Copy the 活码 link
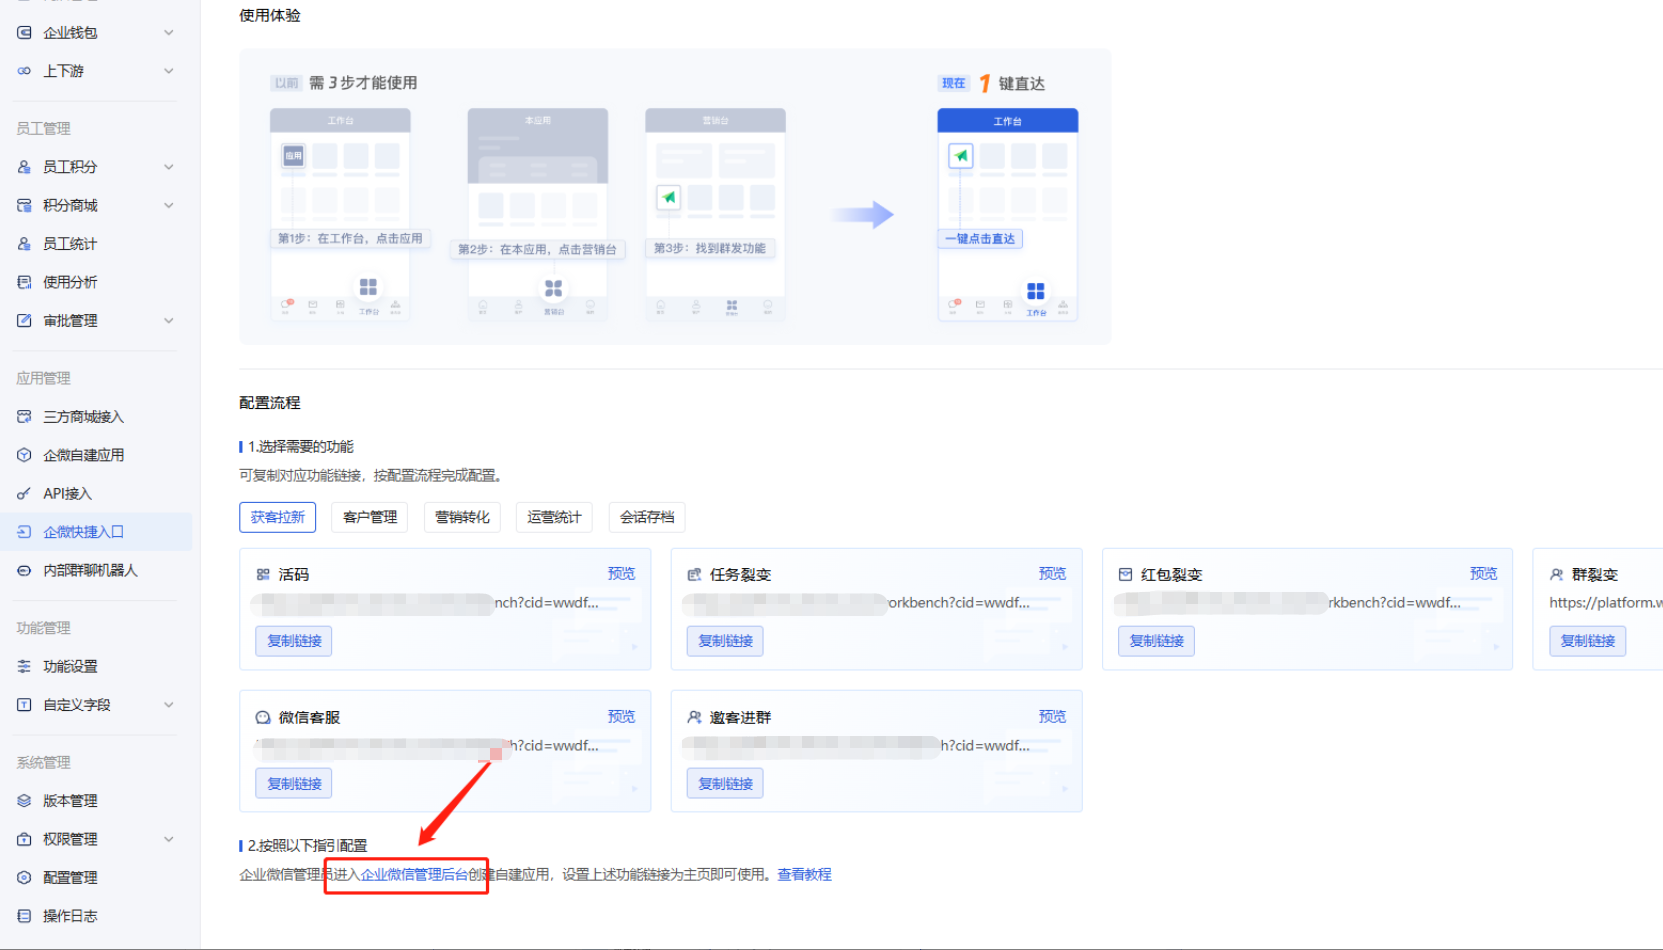The width and height of the screenshot is (1663, 950). click(294, 641)
